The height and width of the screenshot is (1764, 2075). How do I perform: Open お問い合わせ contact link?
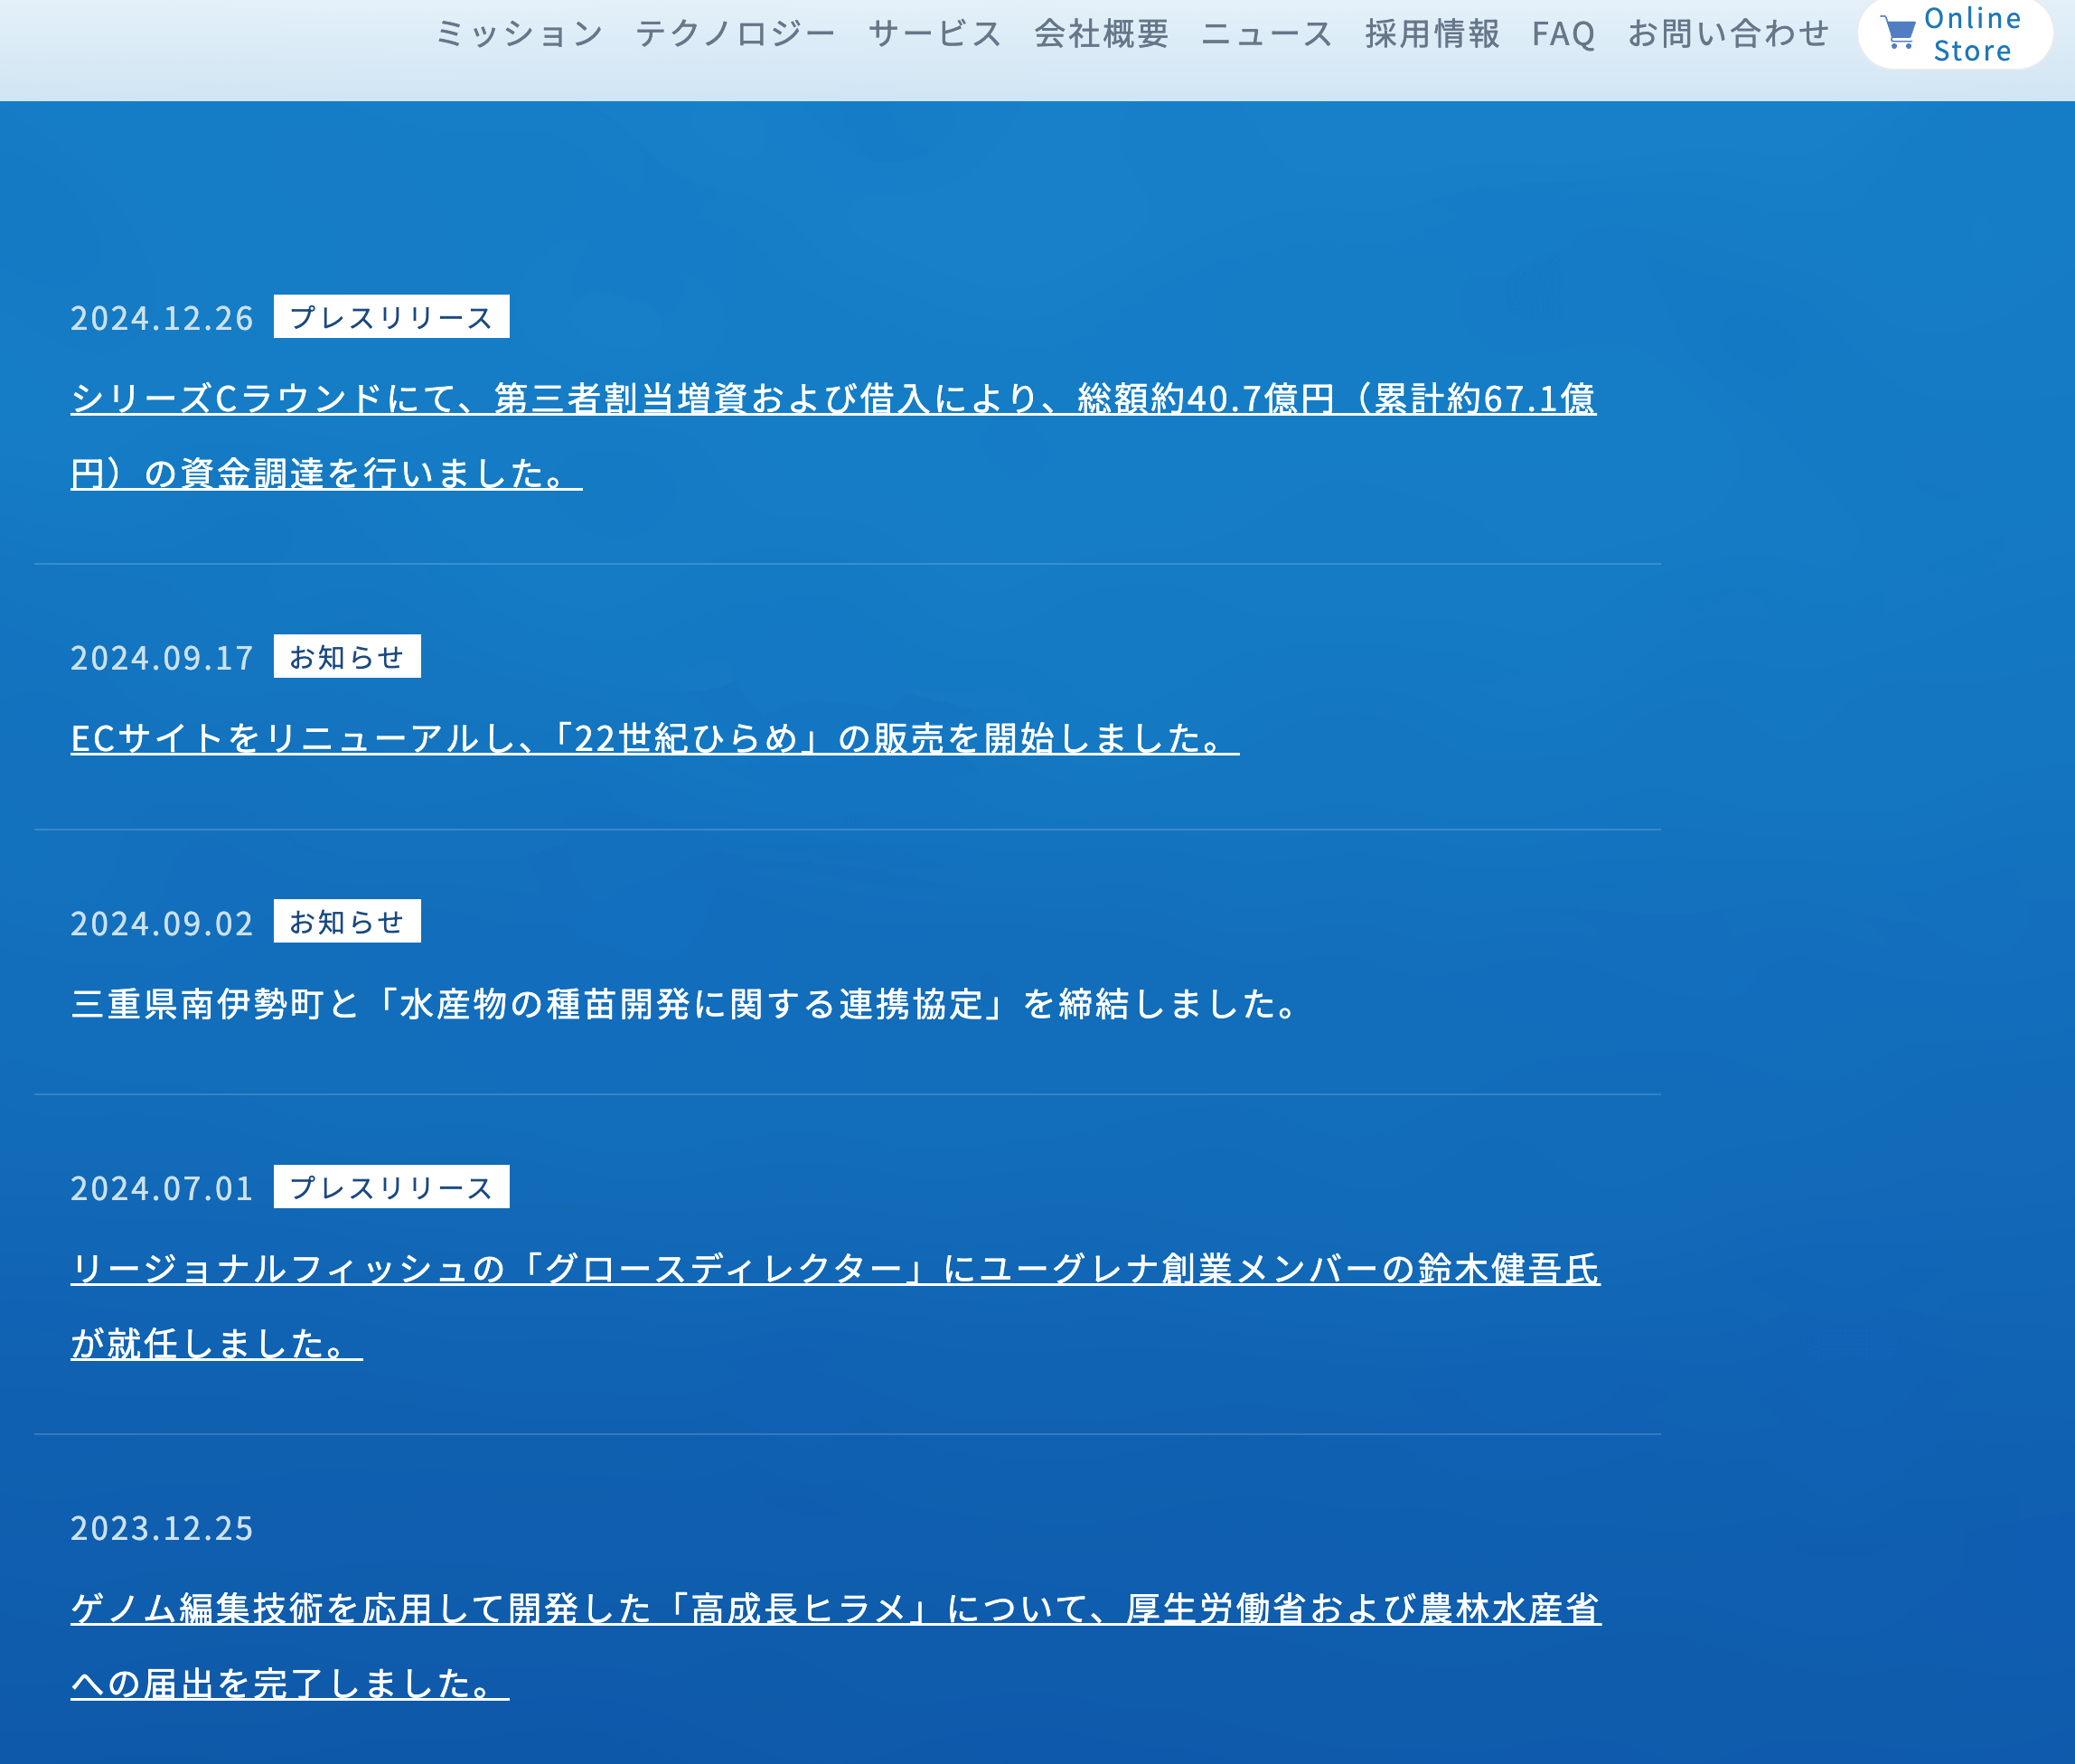click(x=1728, y=34)
